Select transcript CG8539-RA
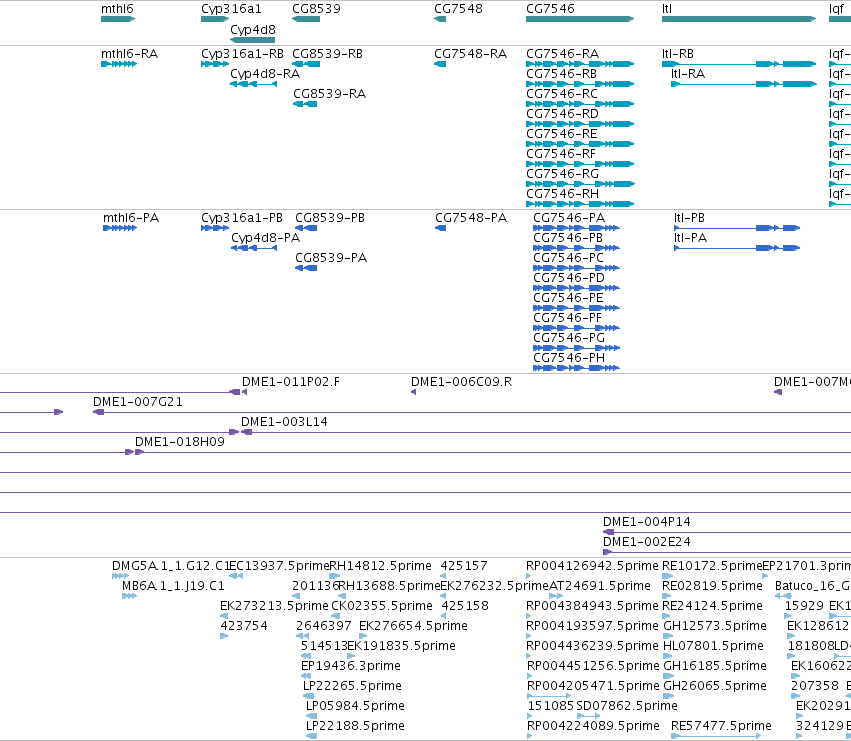 tap(305, 104)
